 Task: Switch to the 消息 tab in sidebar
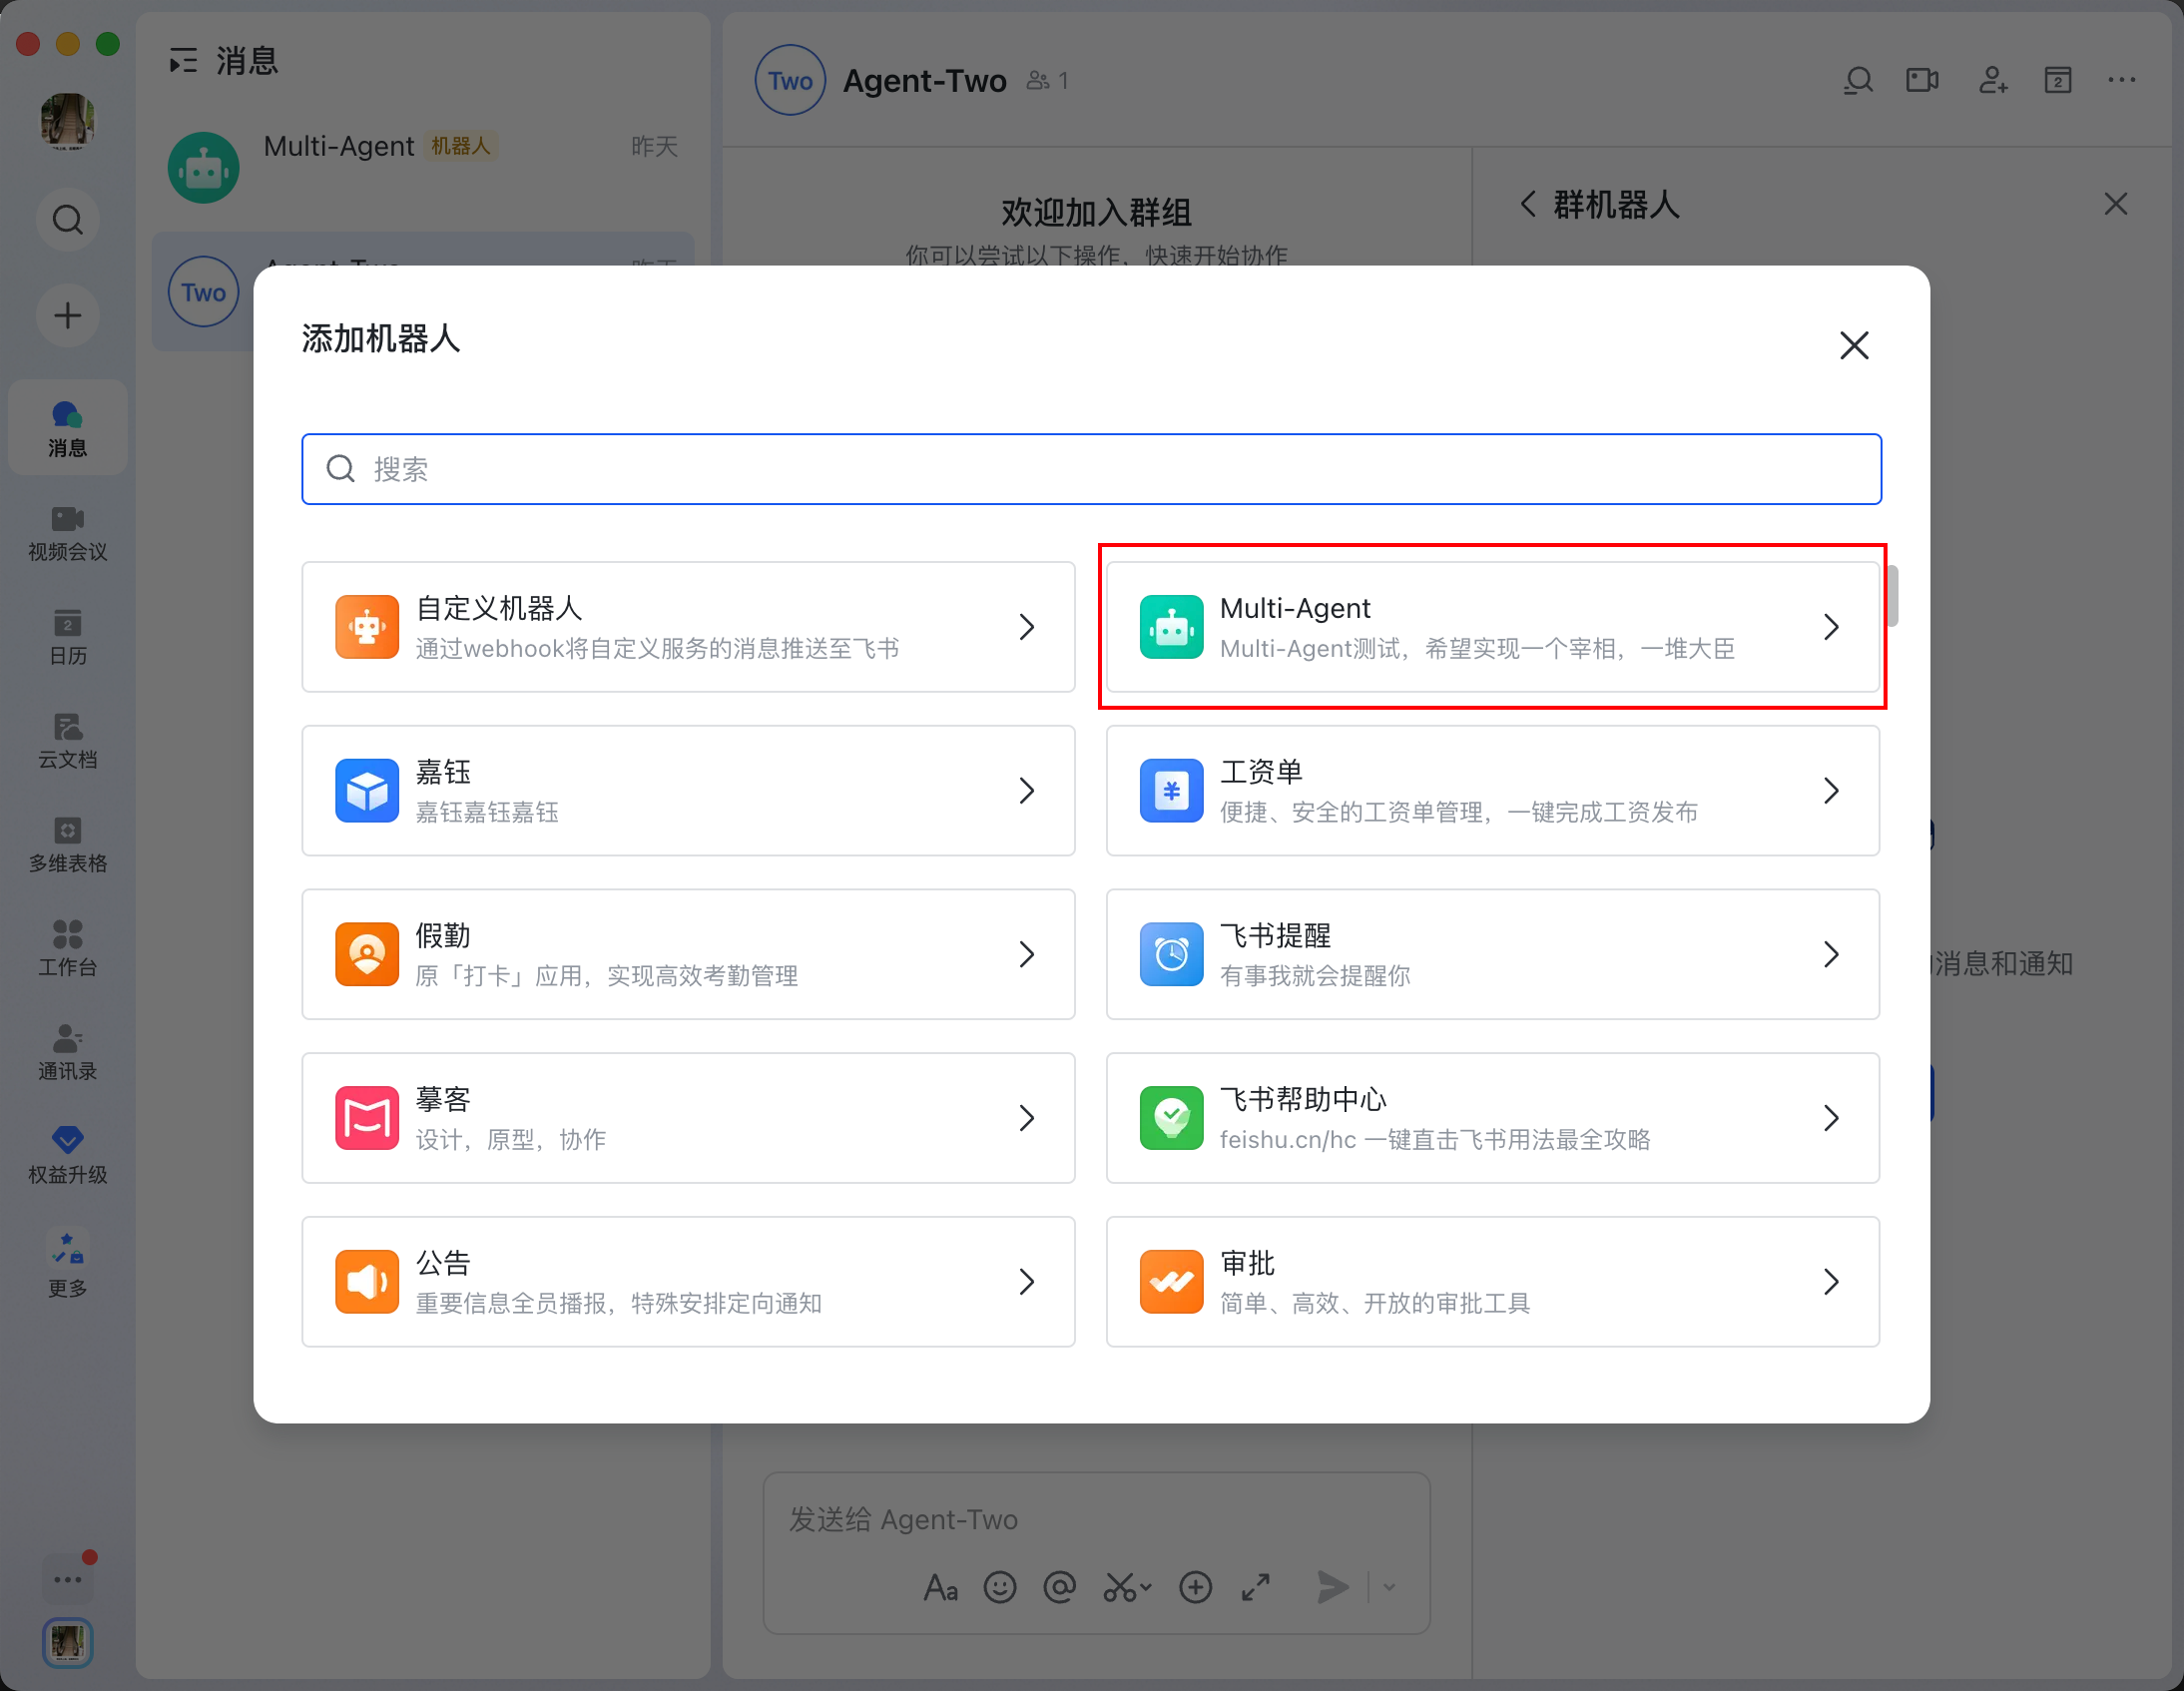pos(66,427)
